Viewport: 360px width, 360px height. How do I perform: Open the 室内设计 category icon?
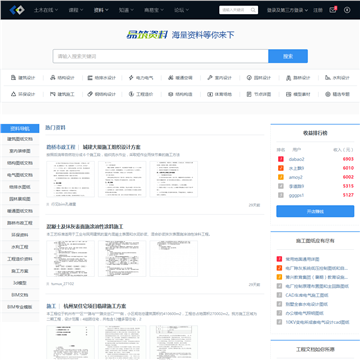click(x=210, y=78)
